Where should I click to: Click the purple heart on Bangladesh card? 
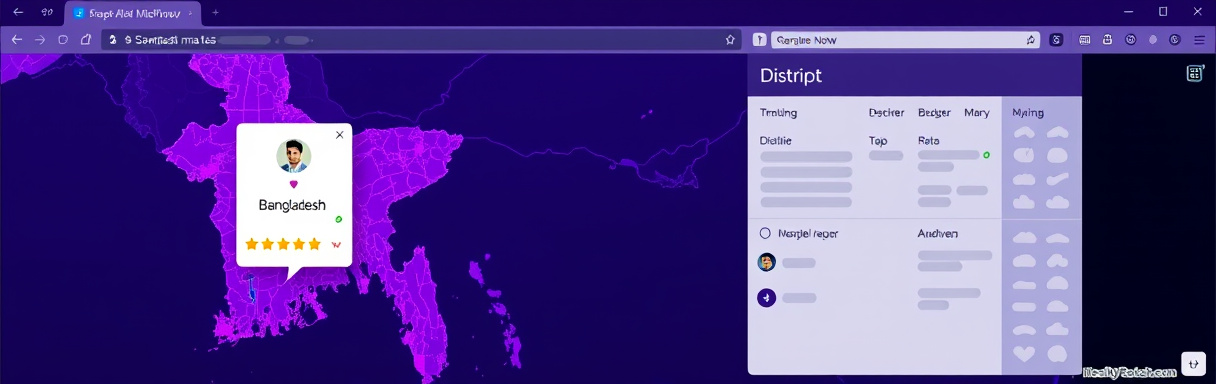[293, 184]
